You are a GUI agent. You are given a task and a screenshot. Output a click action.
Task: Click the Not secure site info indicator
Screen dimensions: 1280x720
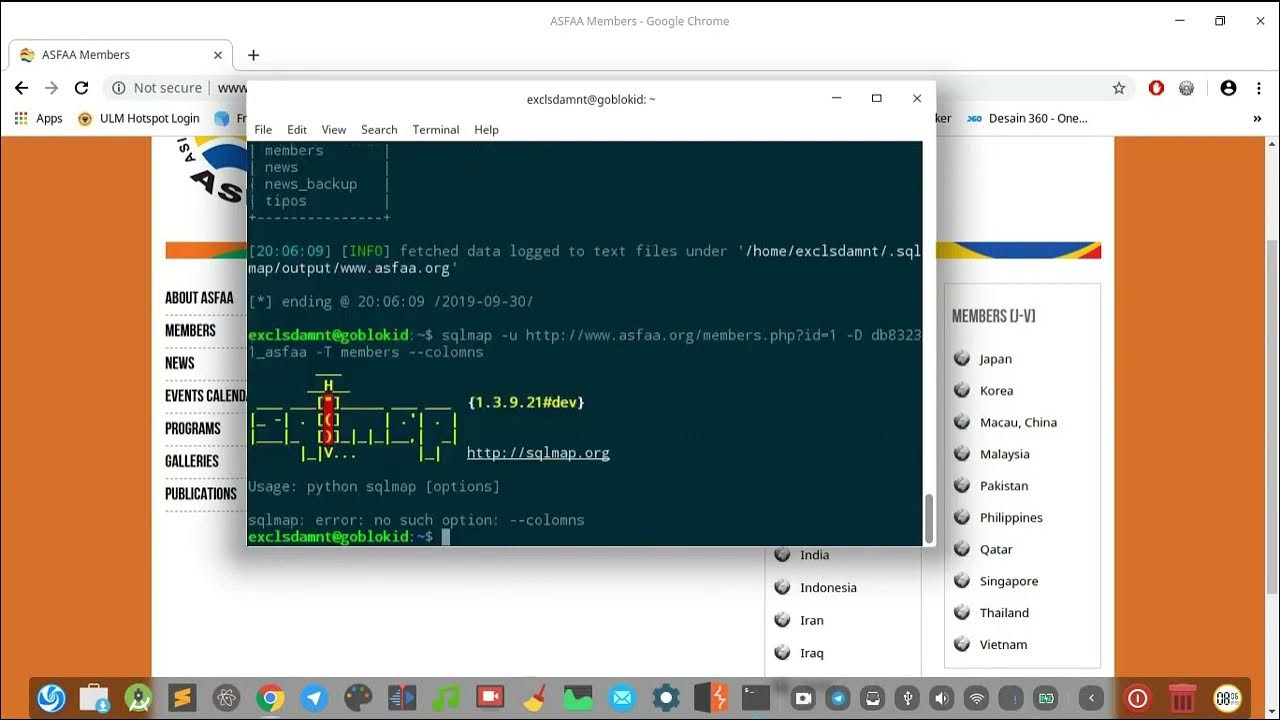coord(157,88)
